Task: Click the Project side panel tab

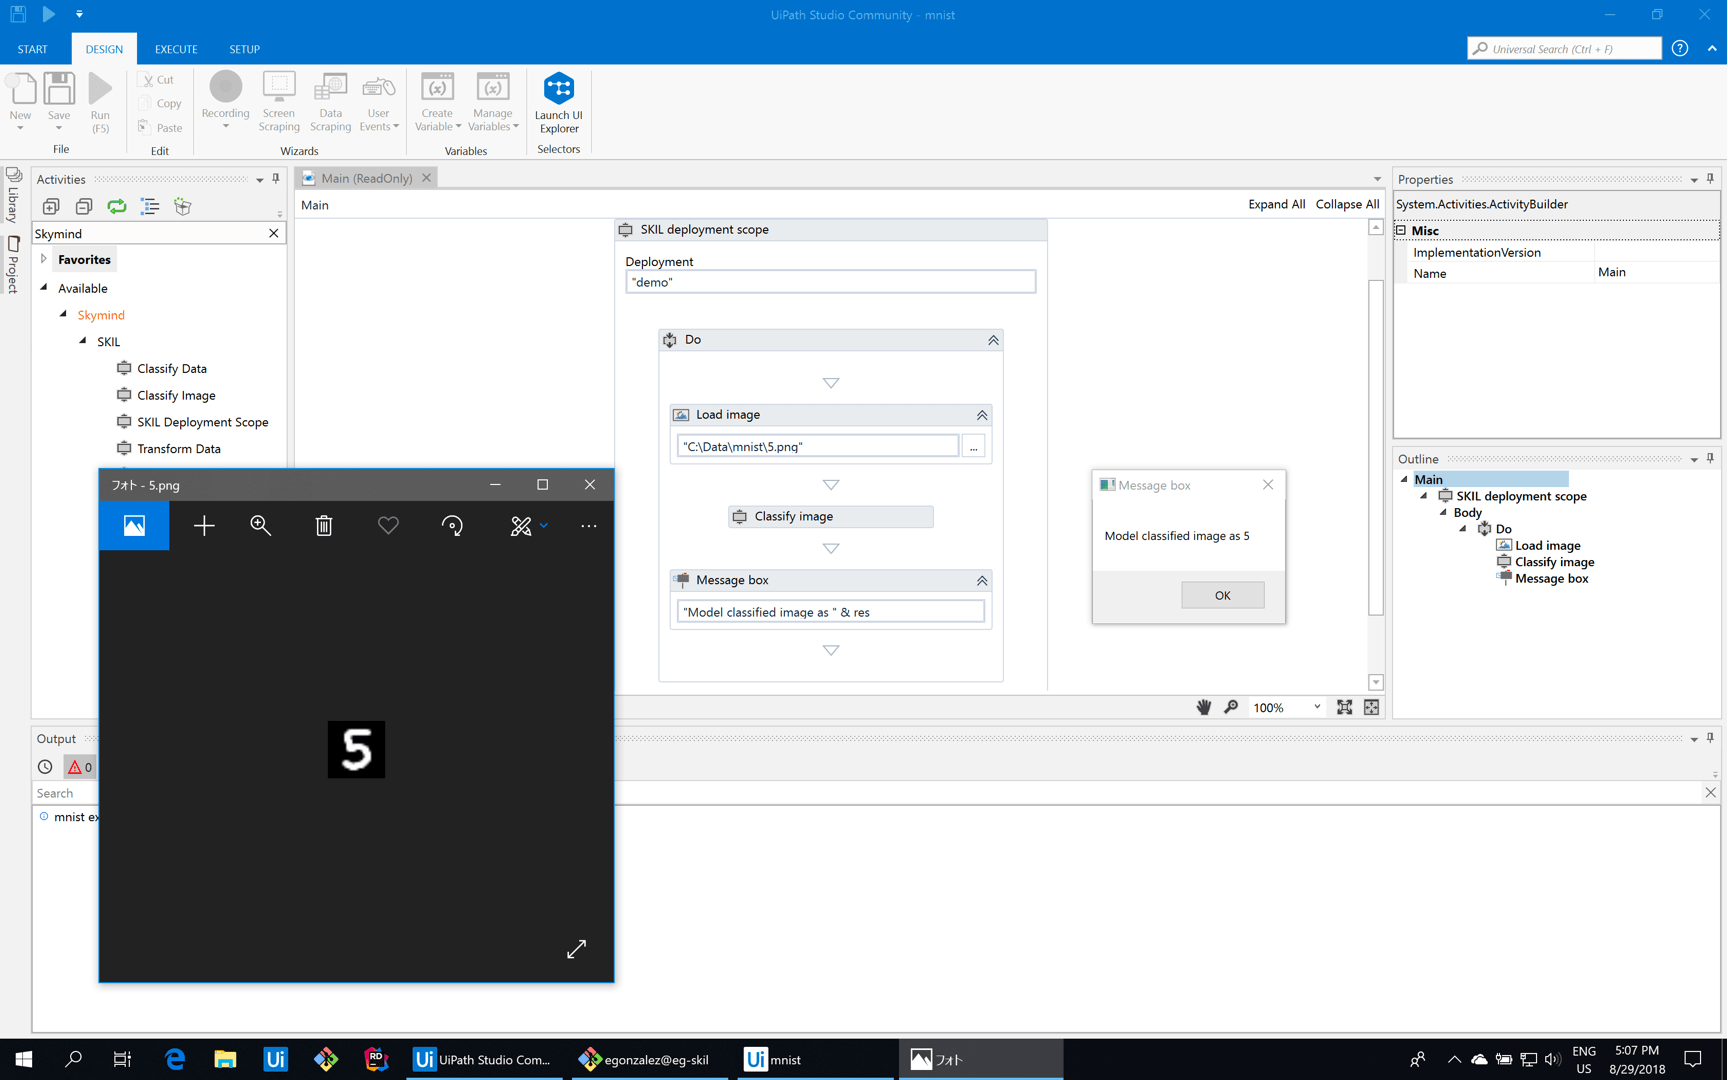Action: click(13, 265)
